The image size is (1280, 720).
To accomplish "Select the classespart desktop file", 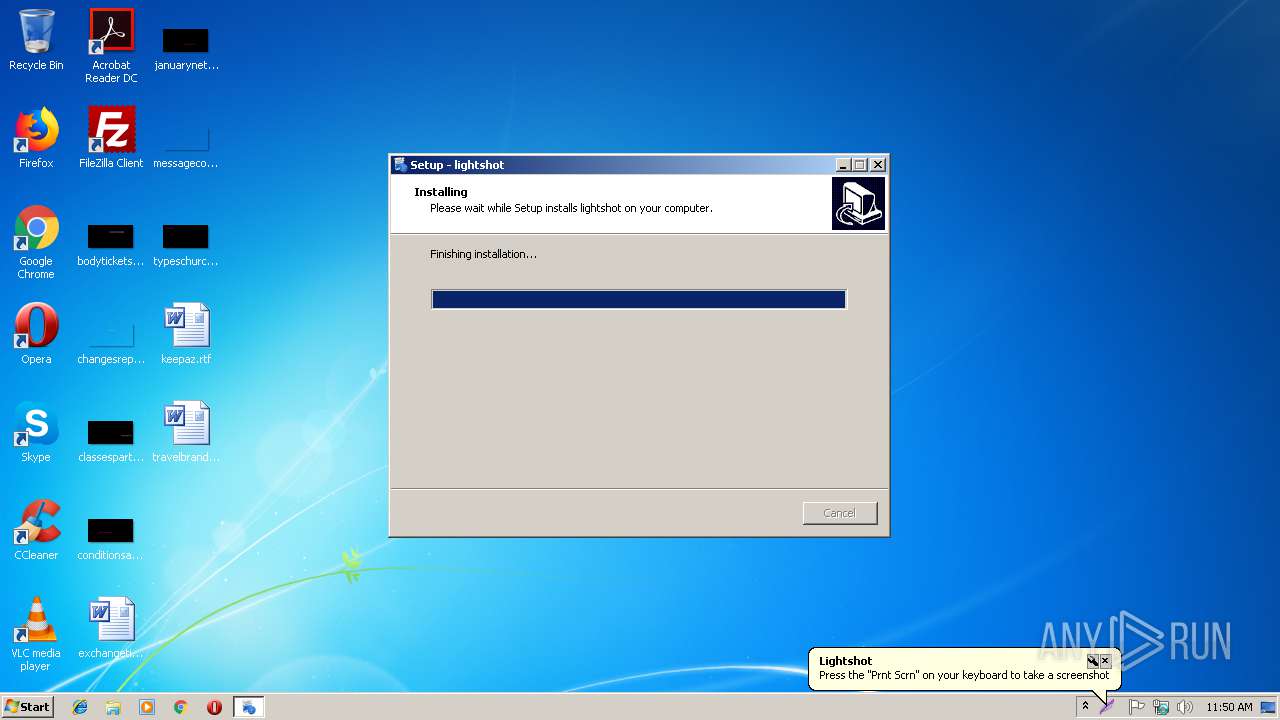I will point(111,440).
